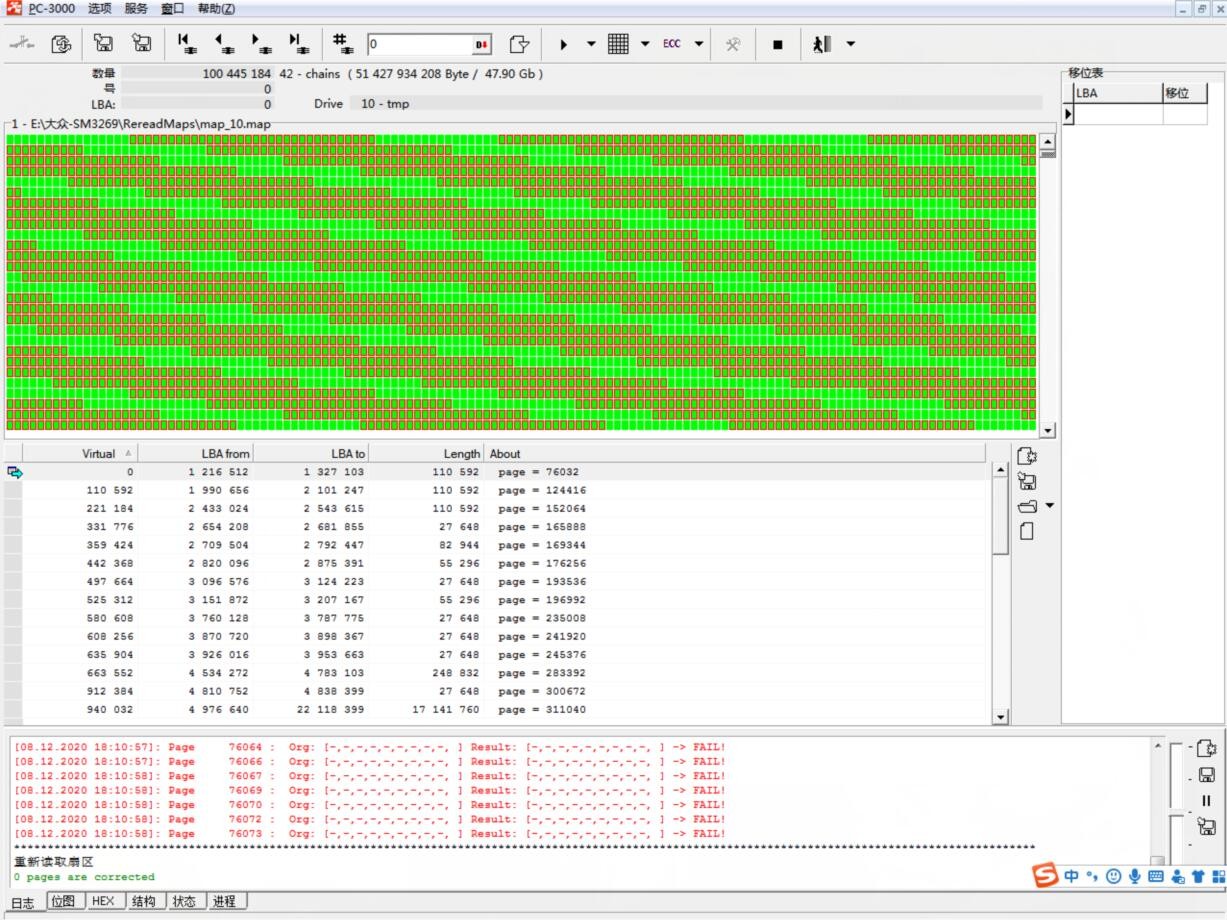The height and width of the screenshot is (920, 1227).
Task: Click the grid map toolbar icon
Action: (x=618, y=43)
